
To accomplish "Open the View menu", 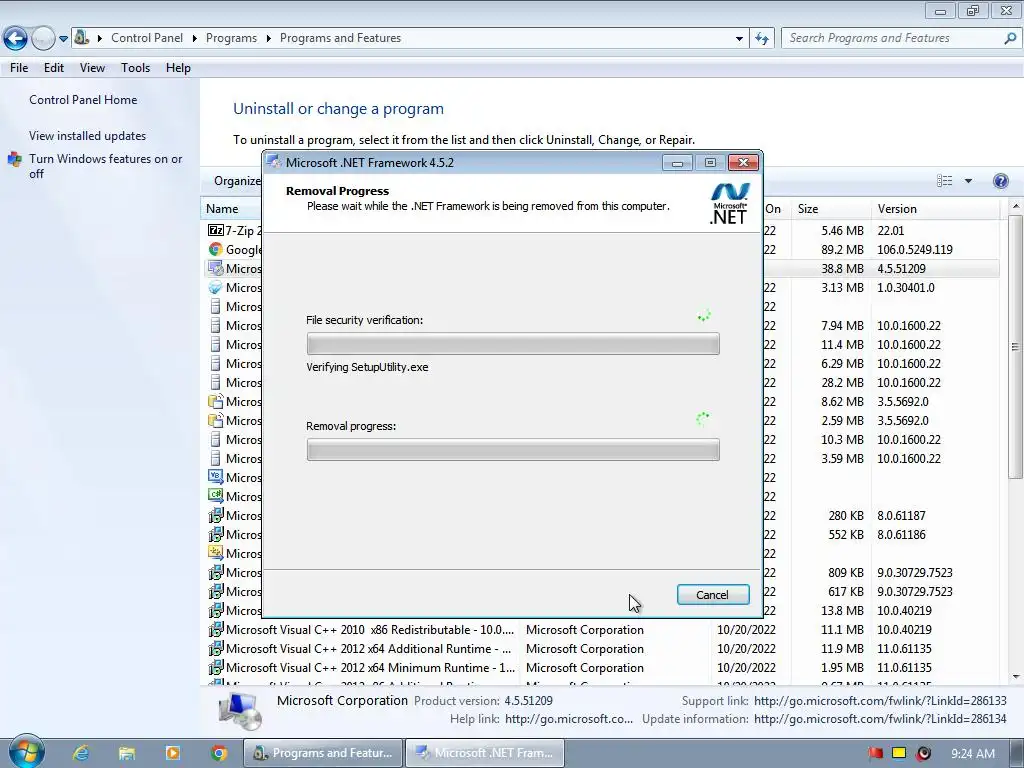I will click(92, 68).
